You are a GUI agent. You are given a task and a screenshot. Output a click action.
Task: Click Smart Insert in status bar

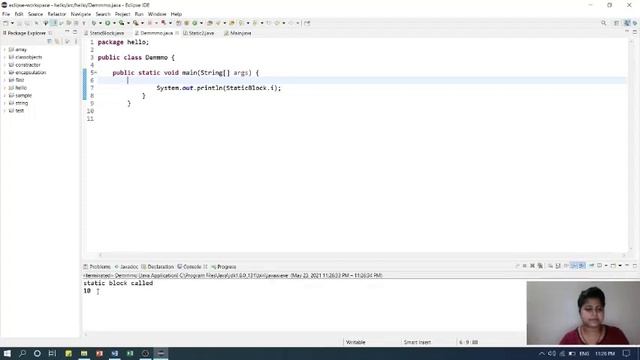pos(417,342)
